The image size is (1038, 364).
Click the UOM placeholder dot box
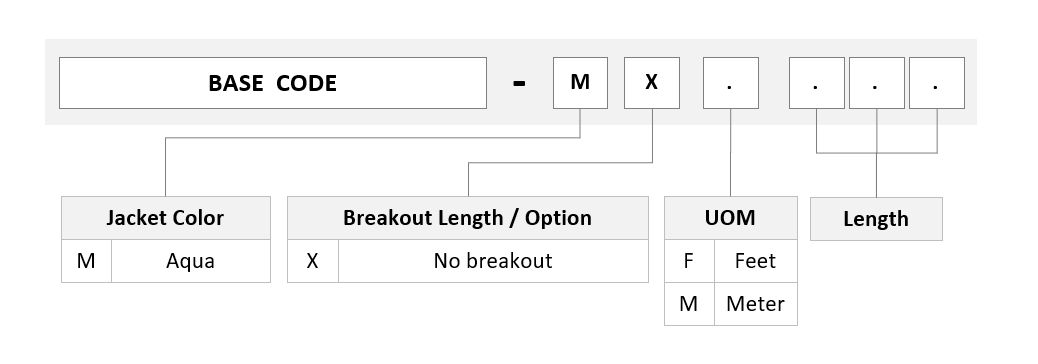731,83
